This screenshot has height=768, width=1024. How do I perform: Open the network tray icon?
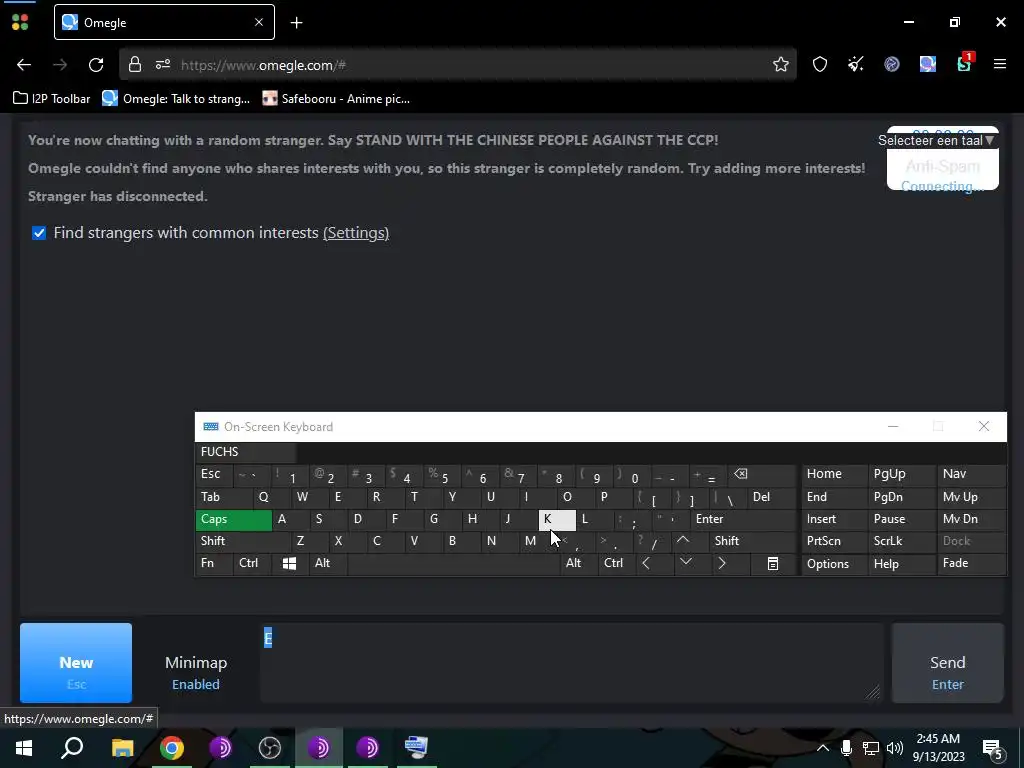click(871, 748)
